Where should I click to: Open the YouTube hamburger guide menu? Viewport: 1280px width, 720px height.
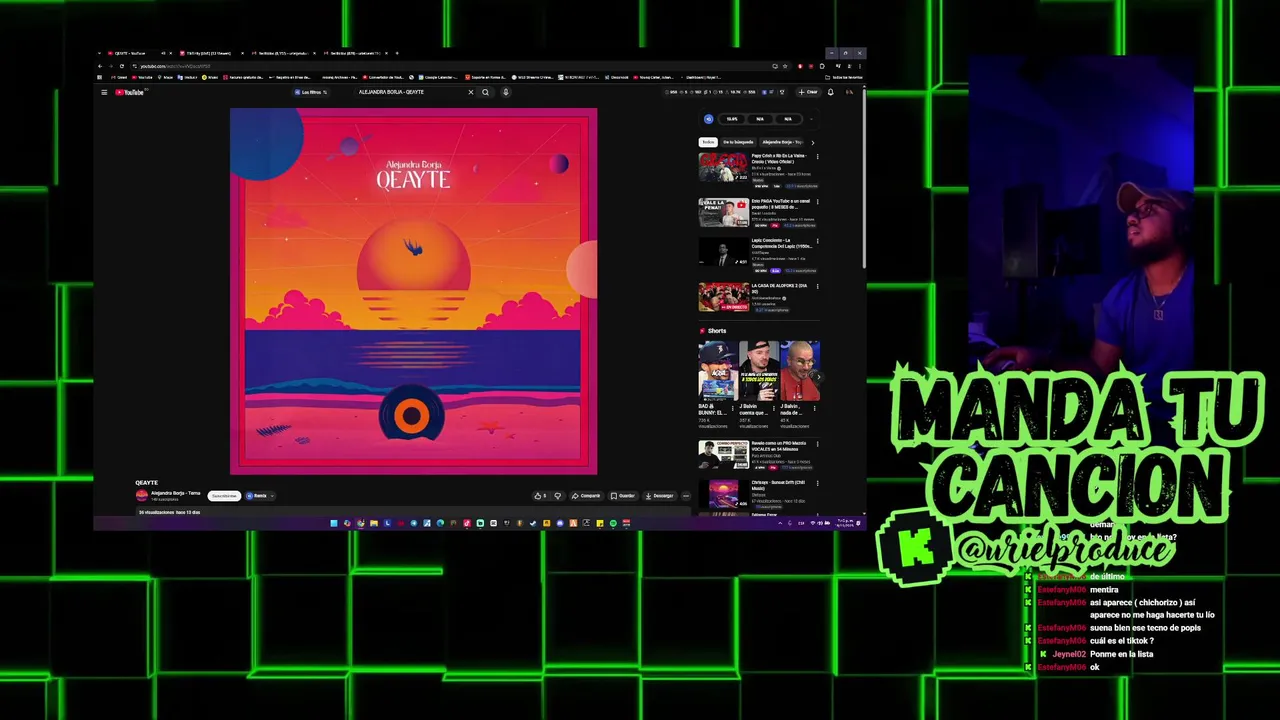[104, 92]
